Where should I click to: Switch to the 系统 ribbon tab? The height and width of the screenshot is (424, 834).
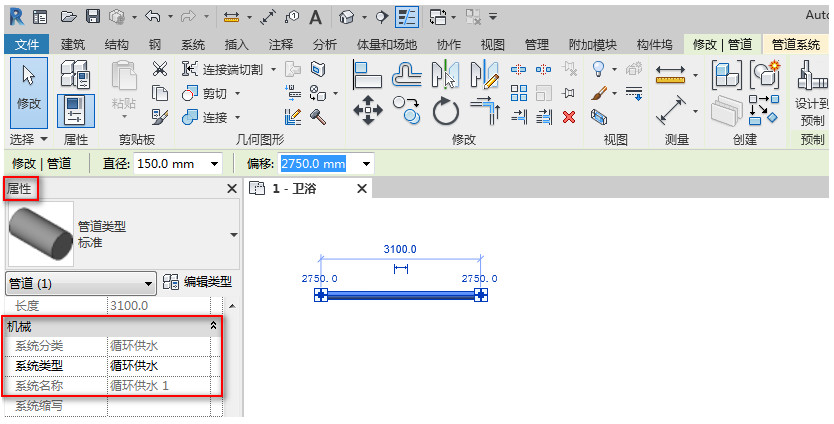pyautogui.click(x=193, y=45)
